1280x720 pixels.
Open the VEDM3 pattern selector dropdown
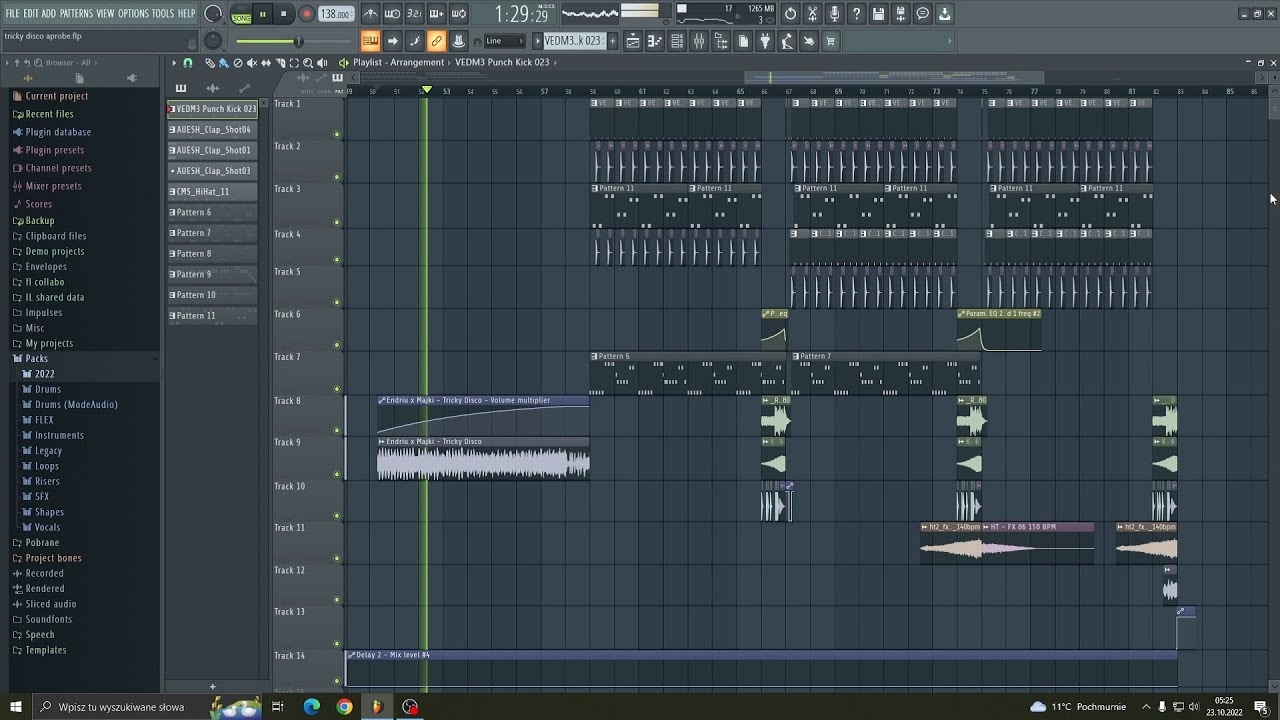573,41
